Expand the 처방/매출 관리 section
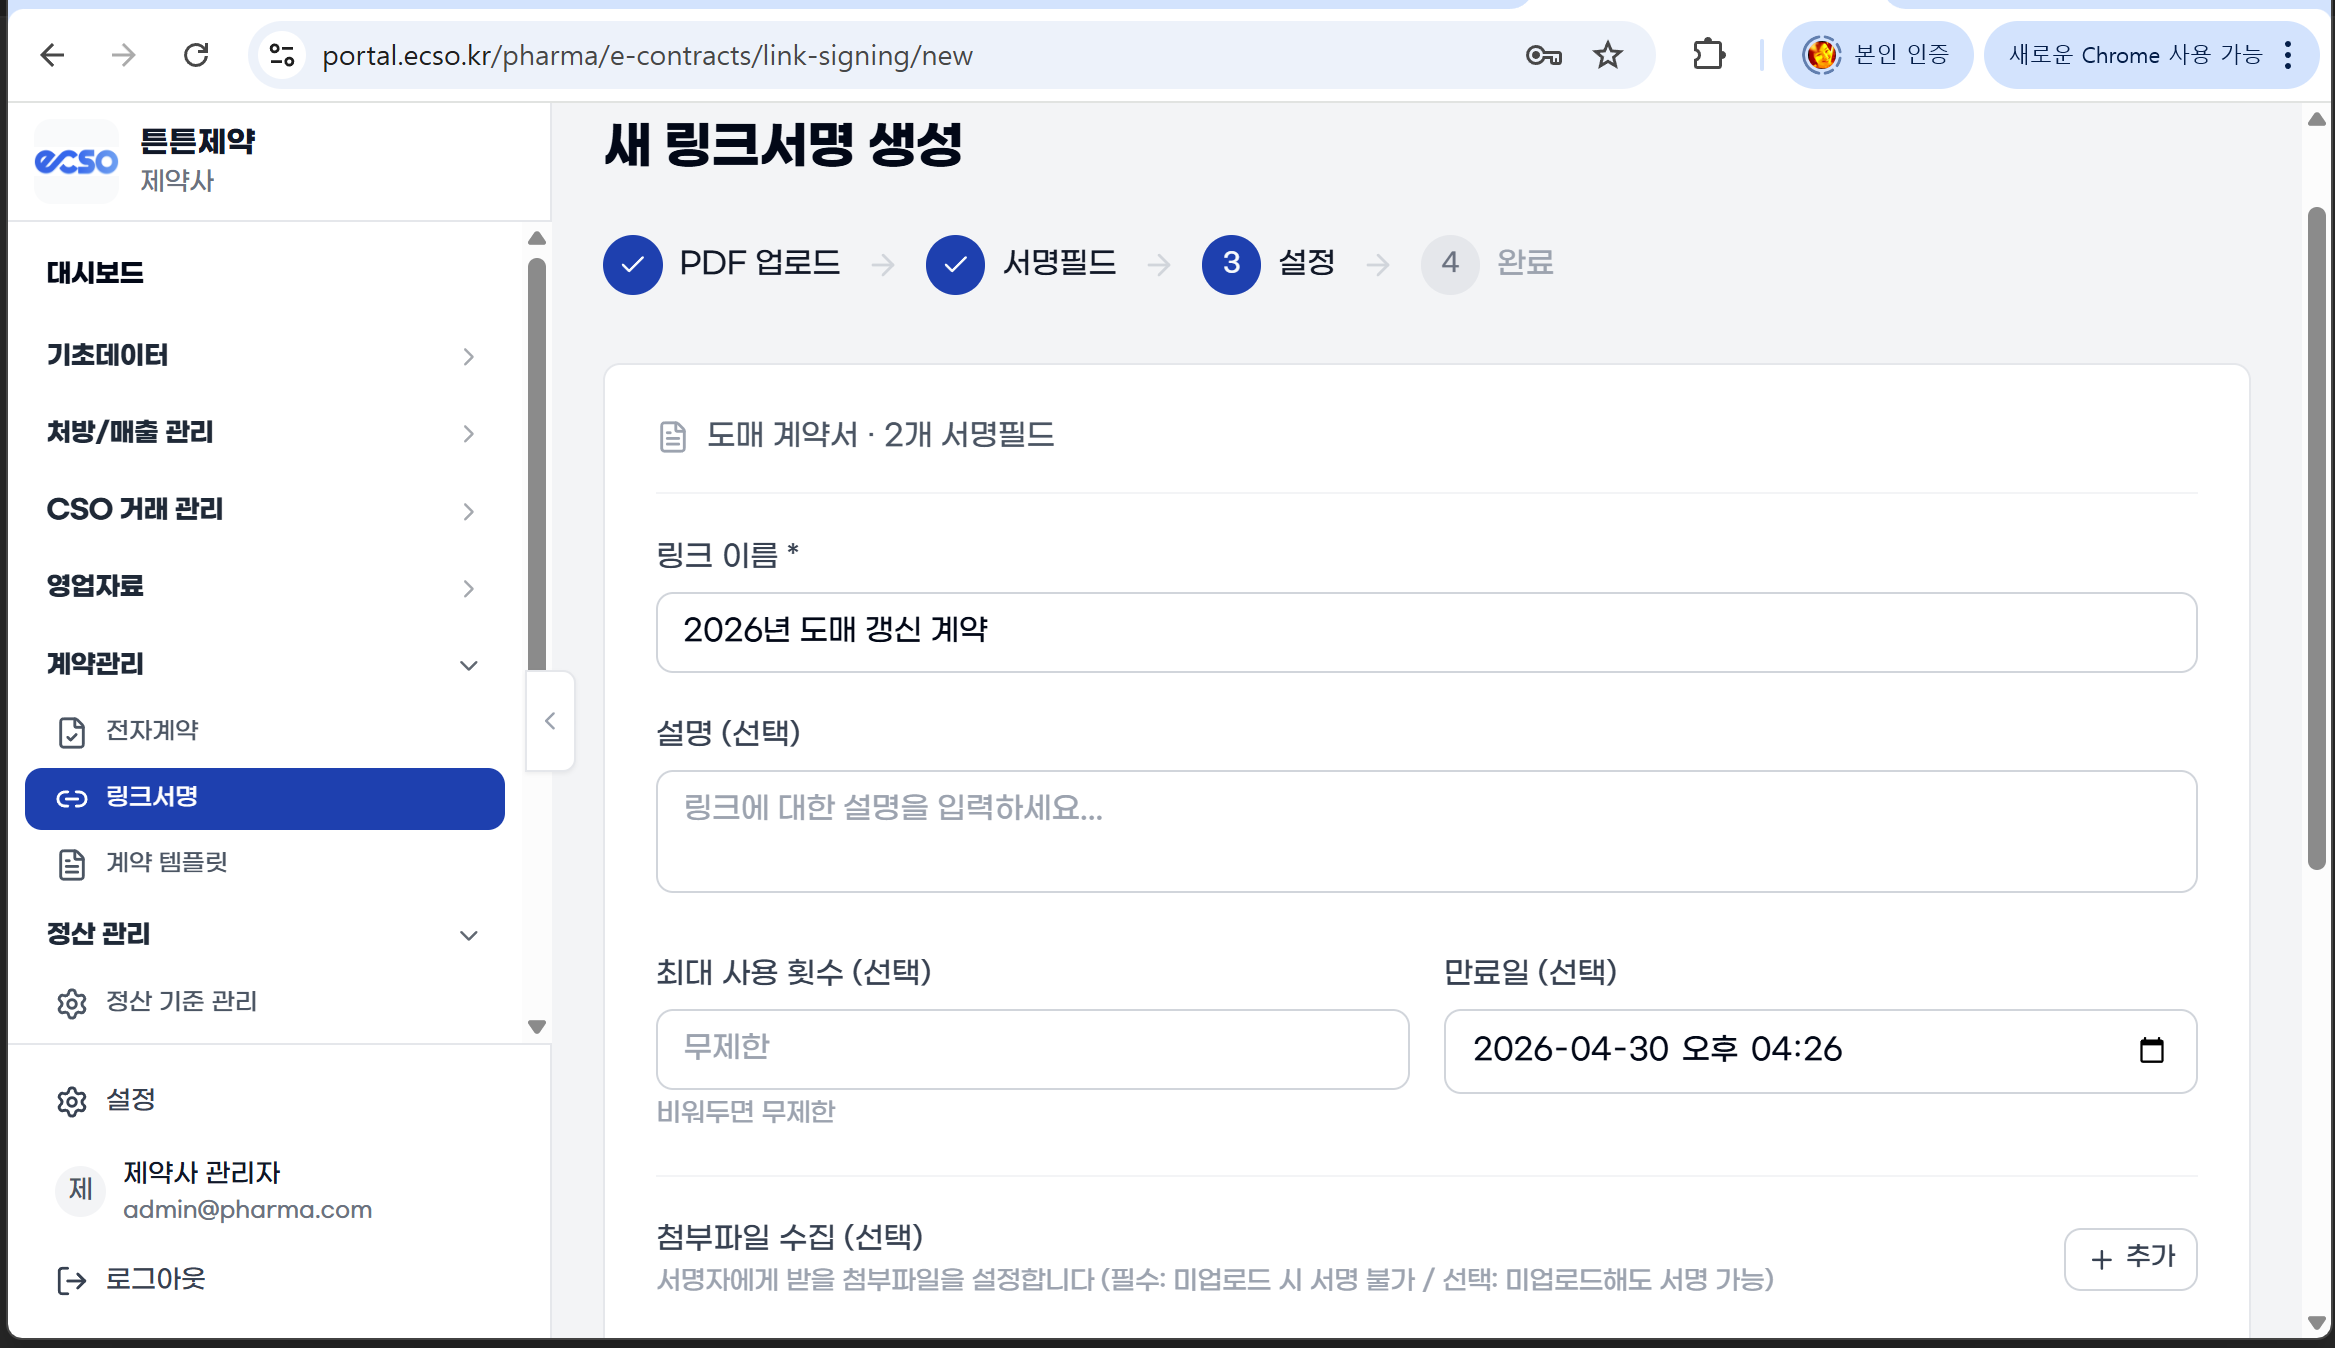Viewport: 2335px width, 1348px height. coord(260,433)
